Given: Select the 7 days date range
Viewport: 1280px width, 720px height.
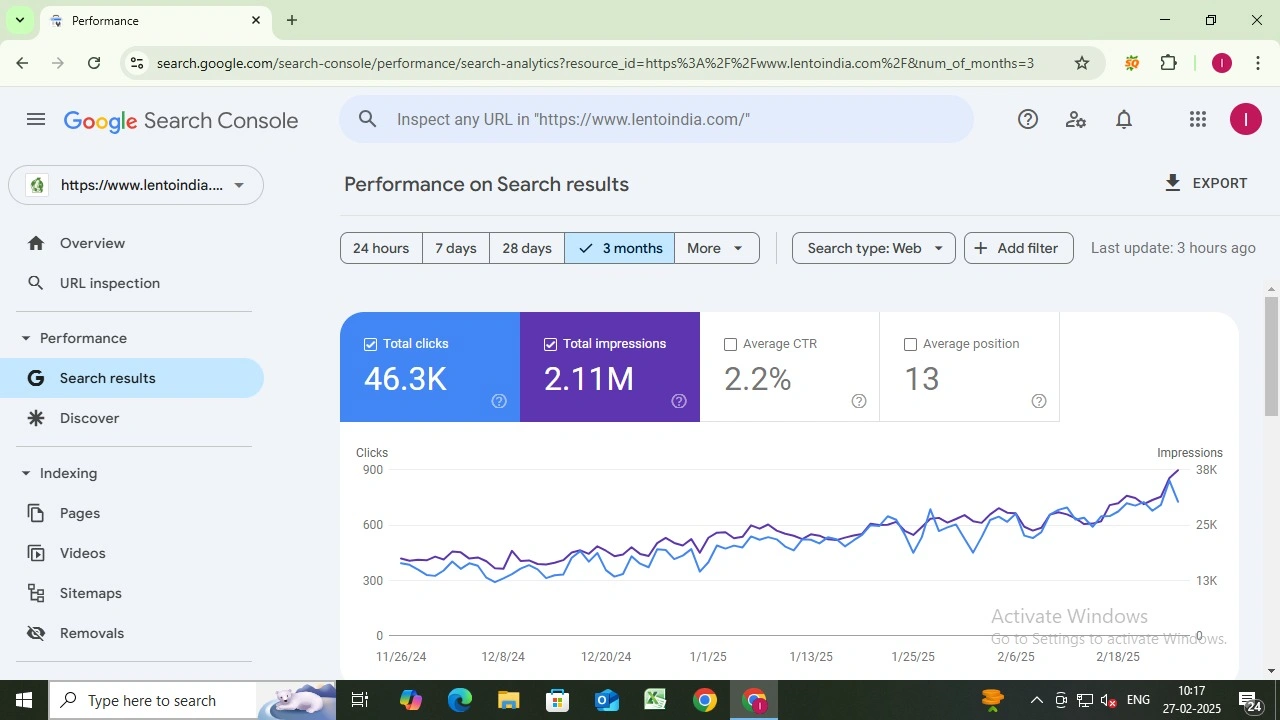Looking at the screenshot, I should point(456,248).
